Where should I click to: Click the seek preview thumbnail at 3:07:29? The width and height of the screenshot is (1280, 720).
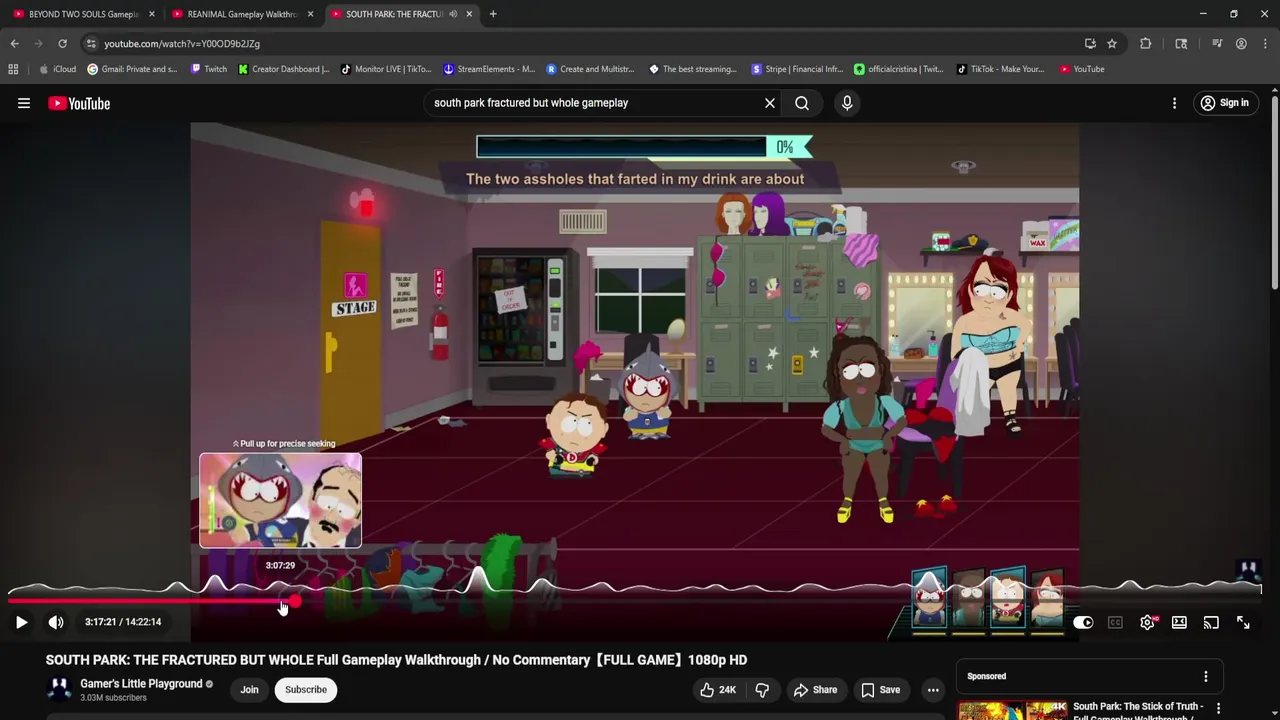[x=280, y=500]
